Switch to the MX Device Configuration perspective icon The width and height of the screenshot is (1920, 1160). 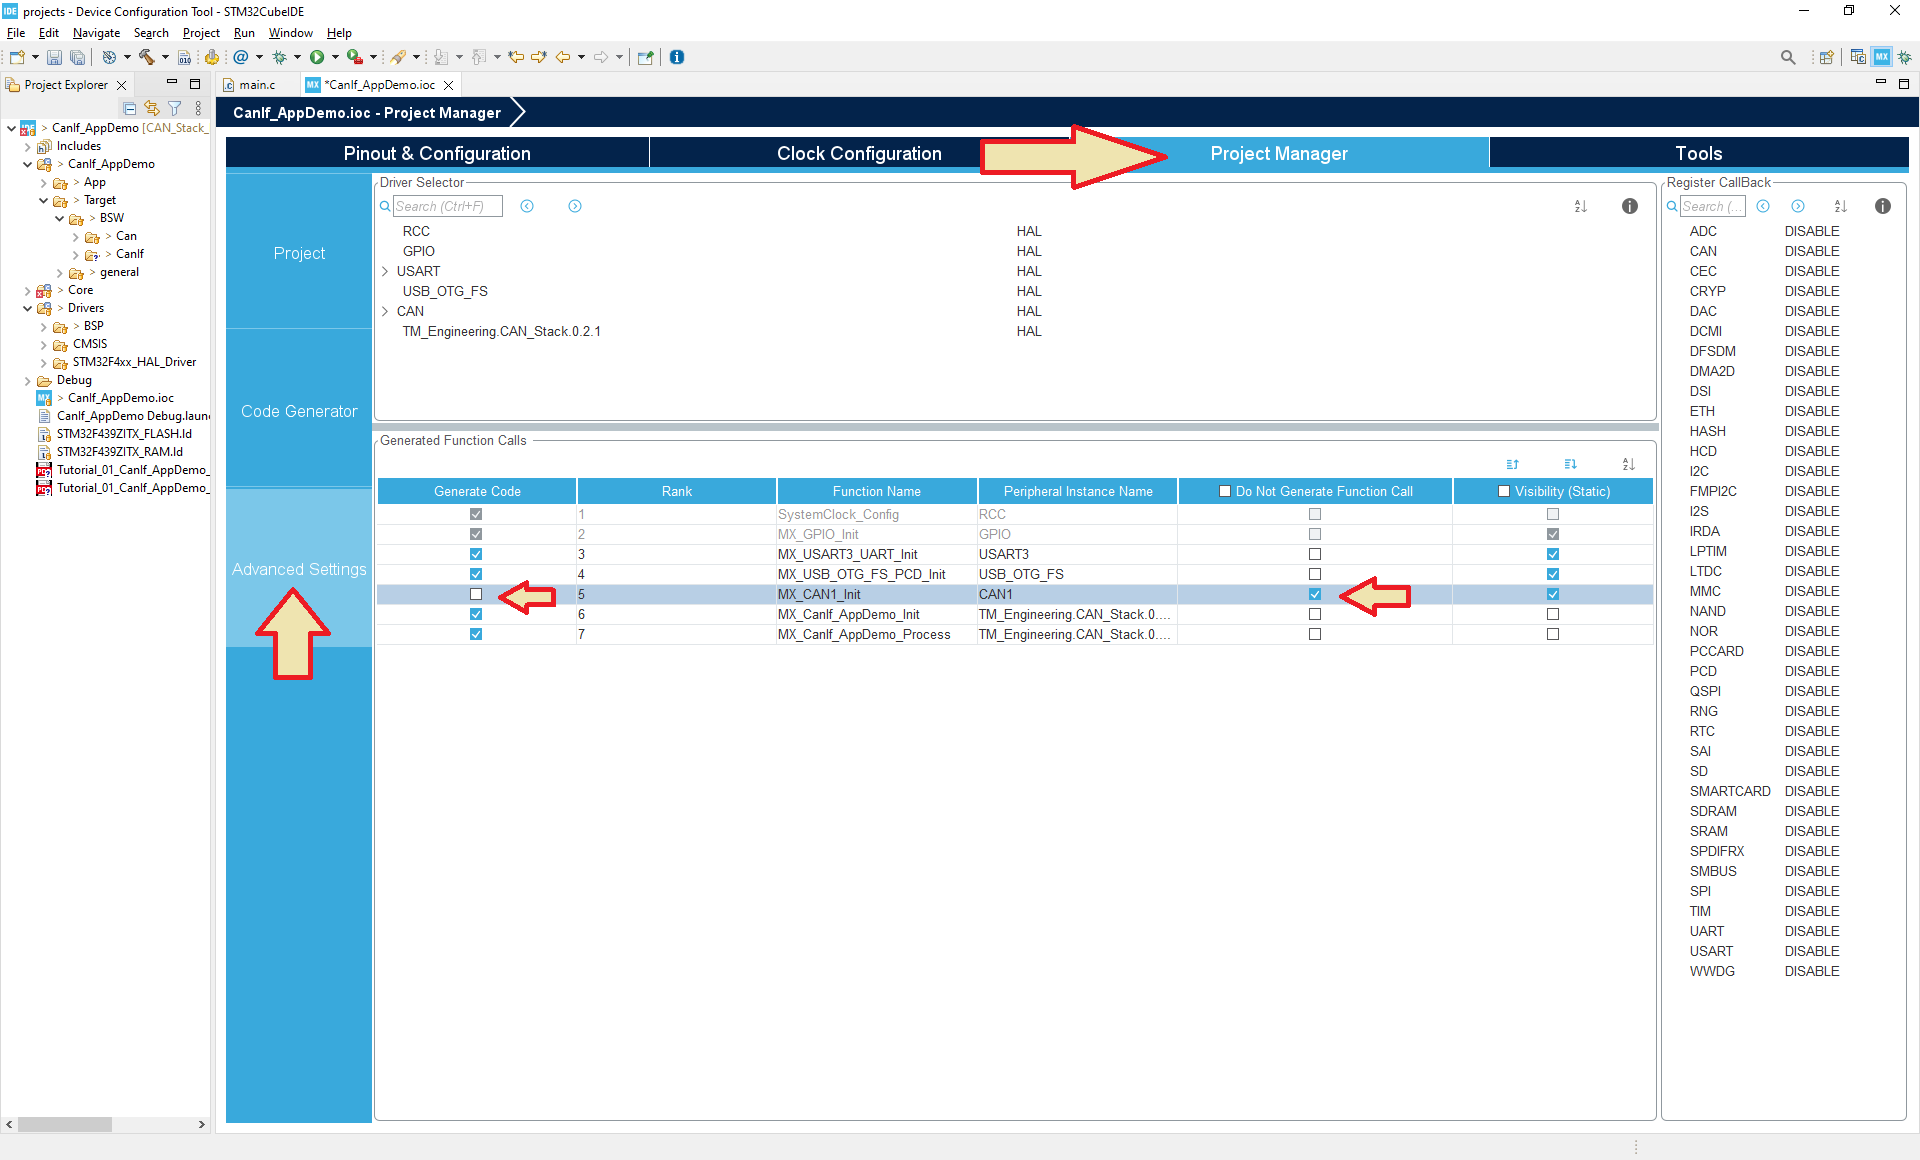(1882, 57)
